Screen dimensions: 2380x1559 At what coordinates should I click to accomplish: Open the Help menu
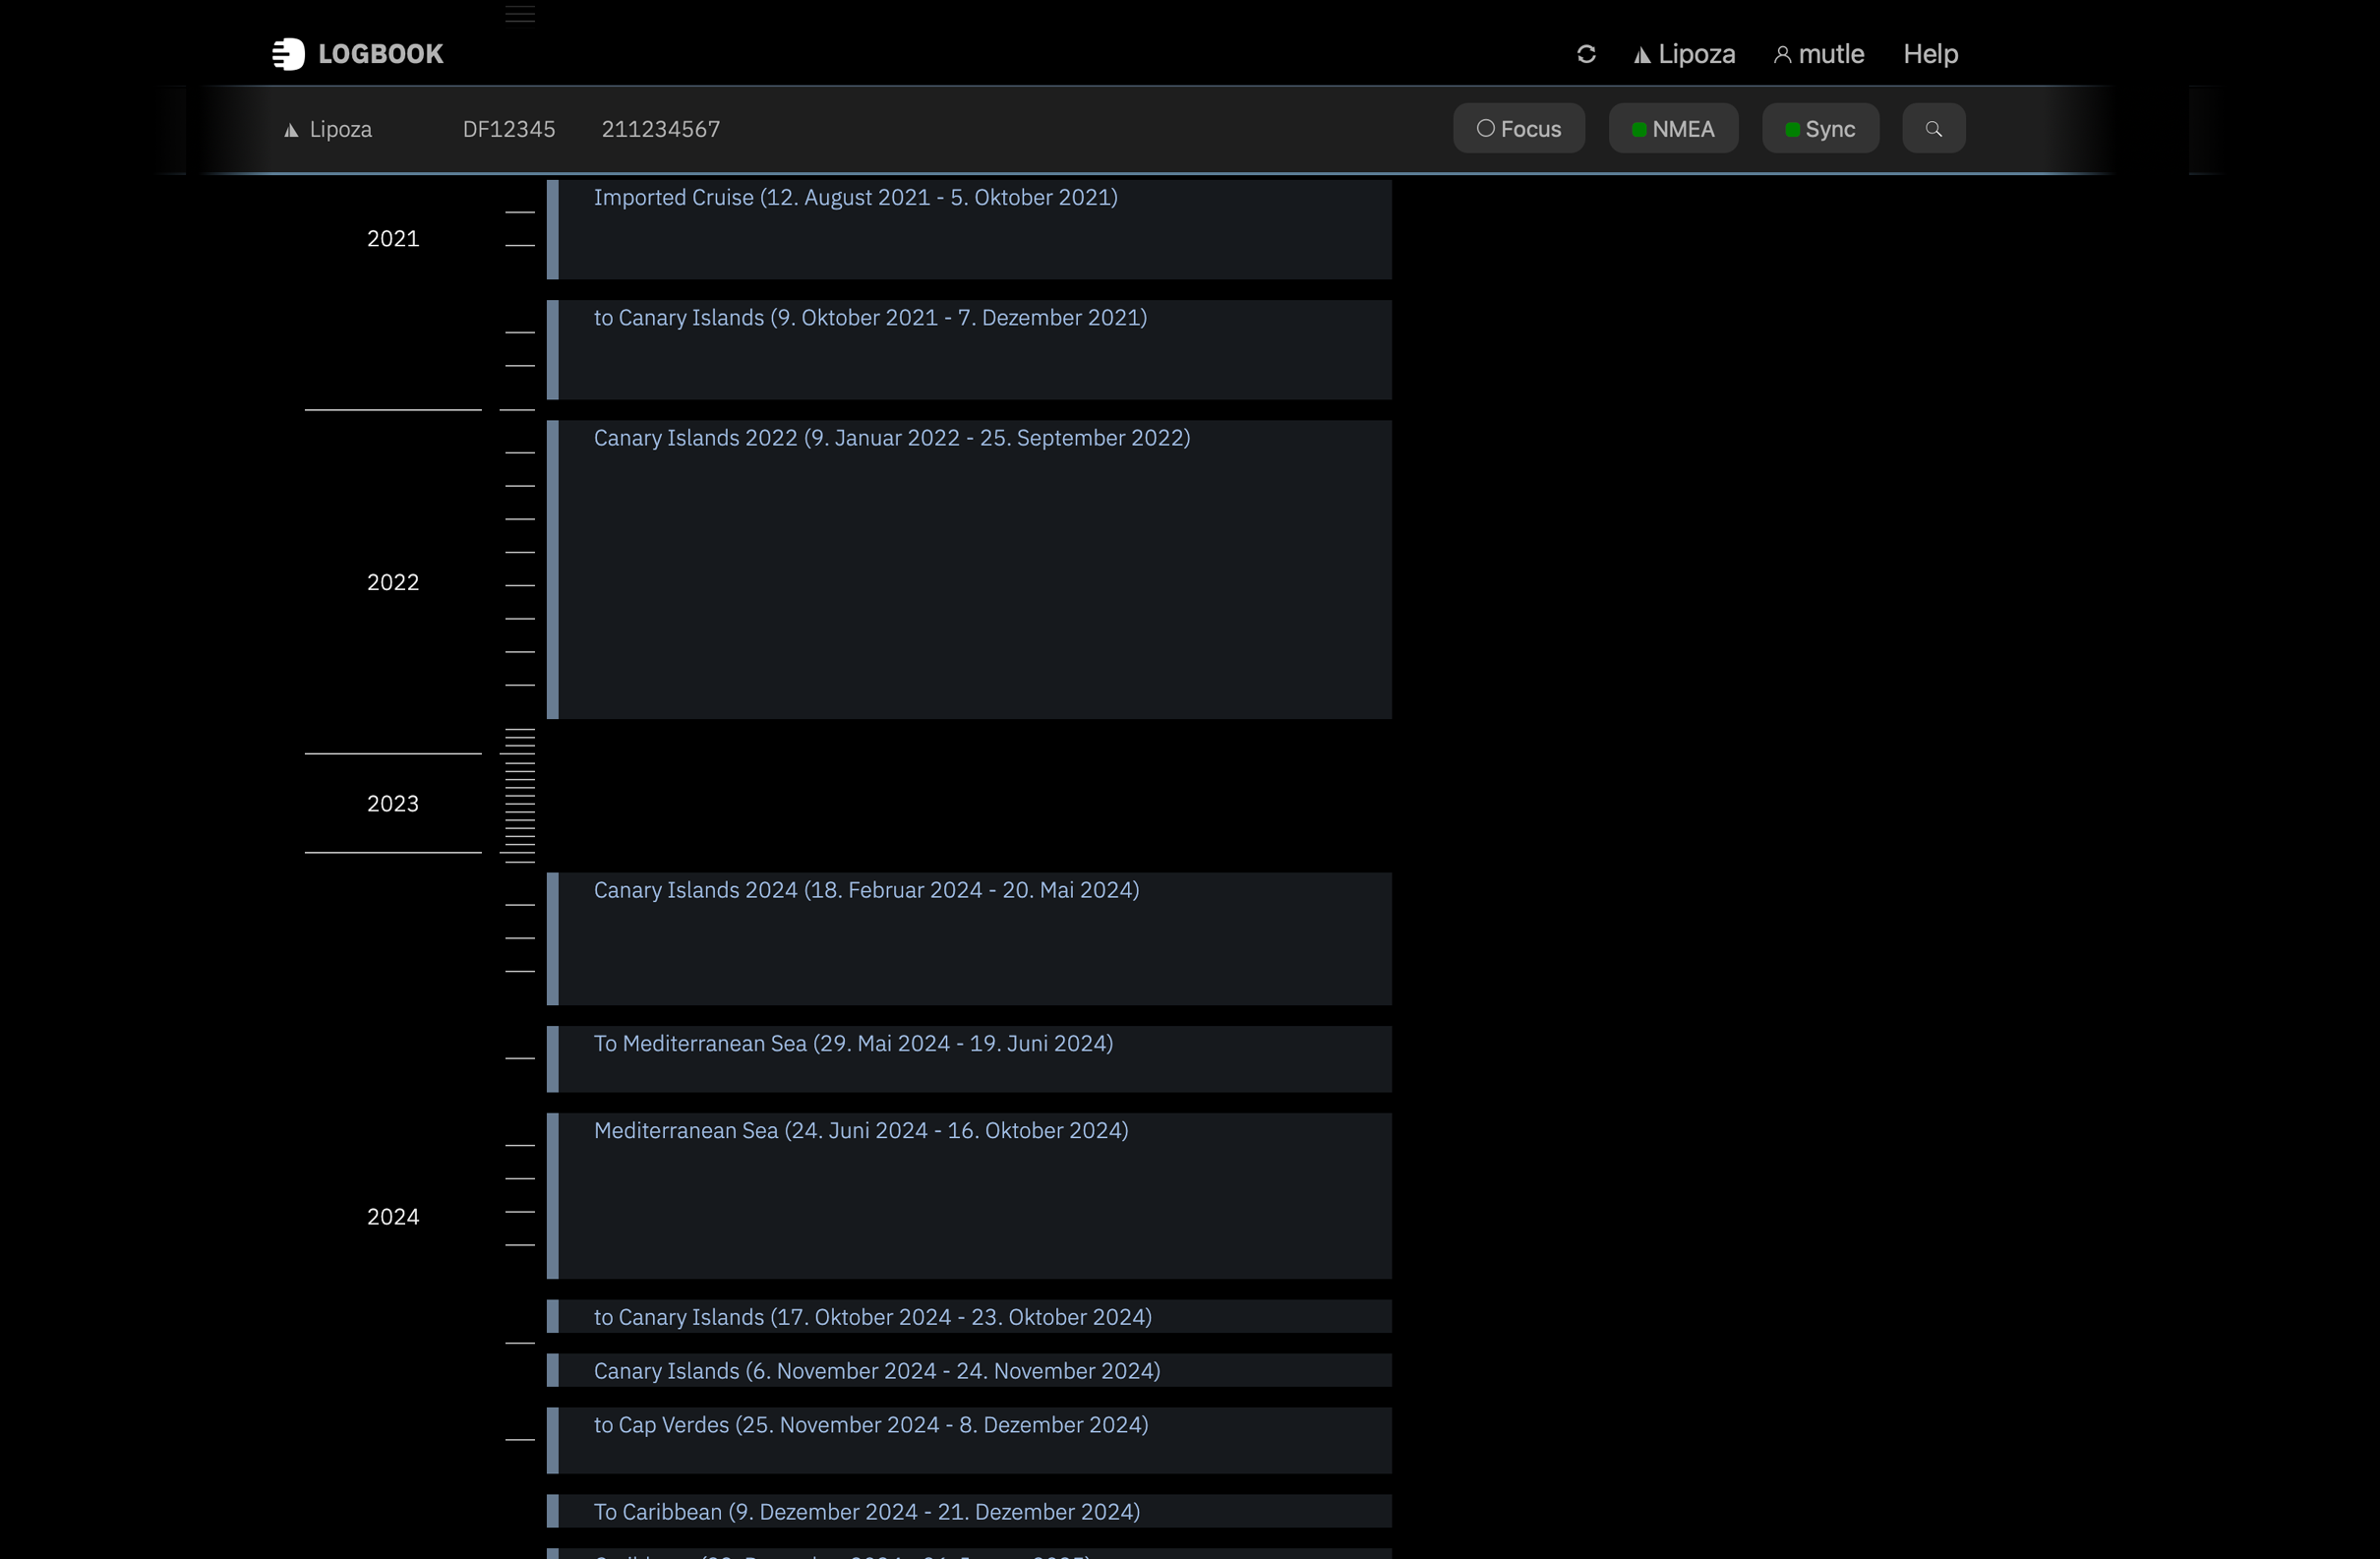tap(1929, 54)
